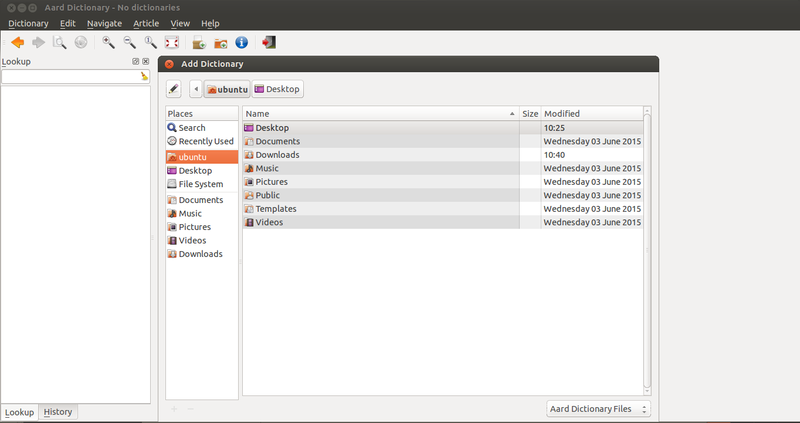
Task: Select the Desktop folder row
Action: (x=443, y=128)
